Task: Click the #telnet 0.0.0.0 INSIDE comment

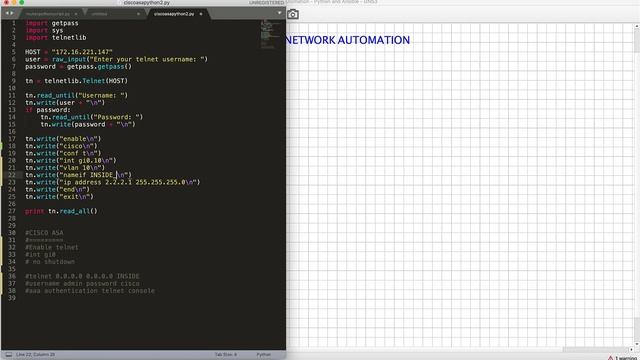Action: [82, 276]
